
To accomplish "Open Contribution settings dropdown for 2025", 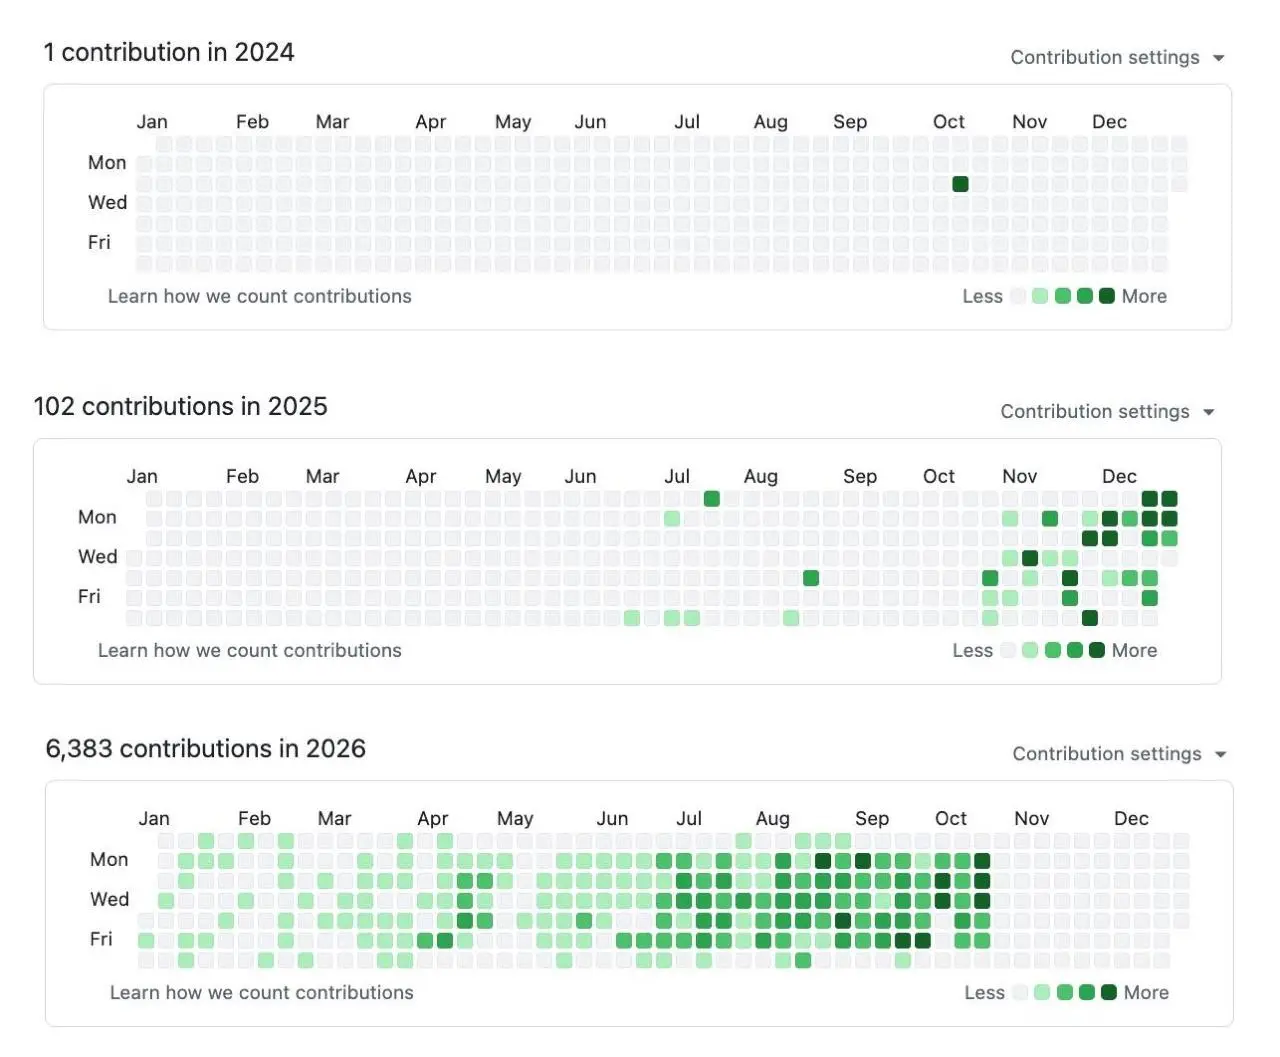I will (1107, 412).
